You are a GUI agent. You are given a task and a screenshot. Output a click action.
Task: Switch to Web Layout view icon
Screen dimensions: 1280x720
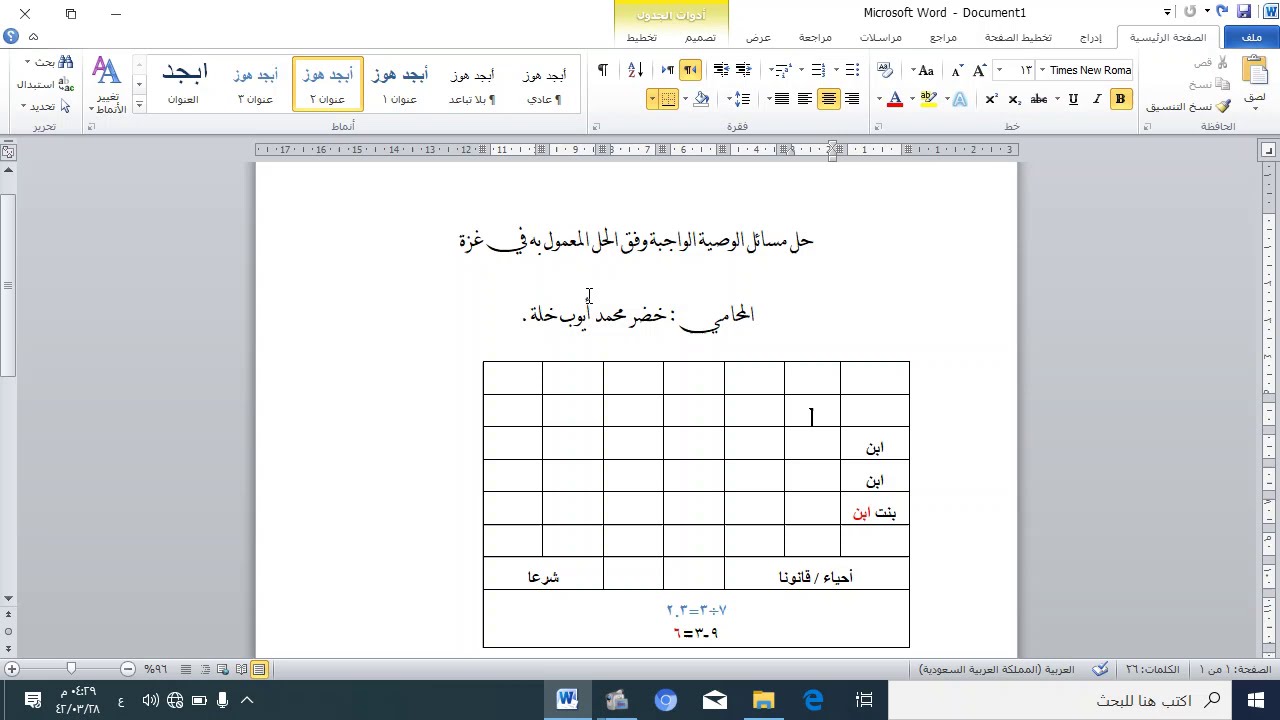223,669
